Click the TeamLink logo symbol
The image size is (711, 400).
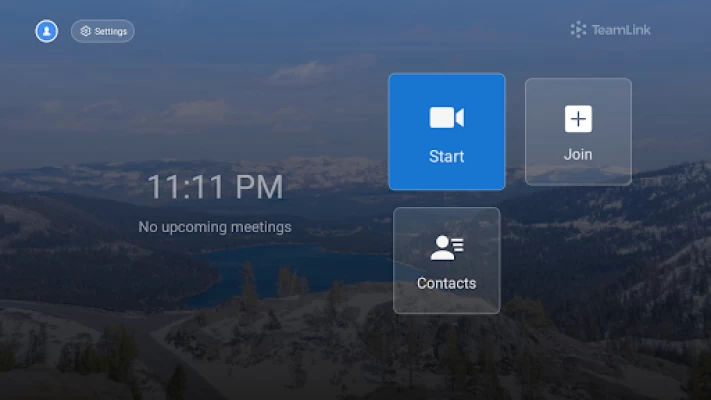[578, 30]
